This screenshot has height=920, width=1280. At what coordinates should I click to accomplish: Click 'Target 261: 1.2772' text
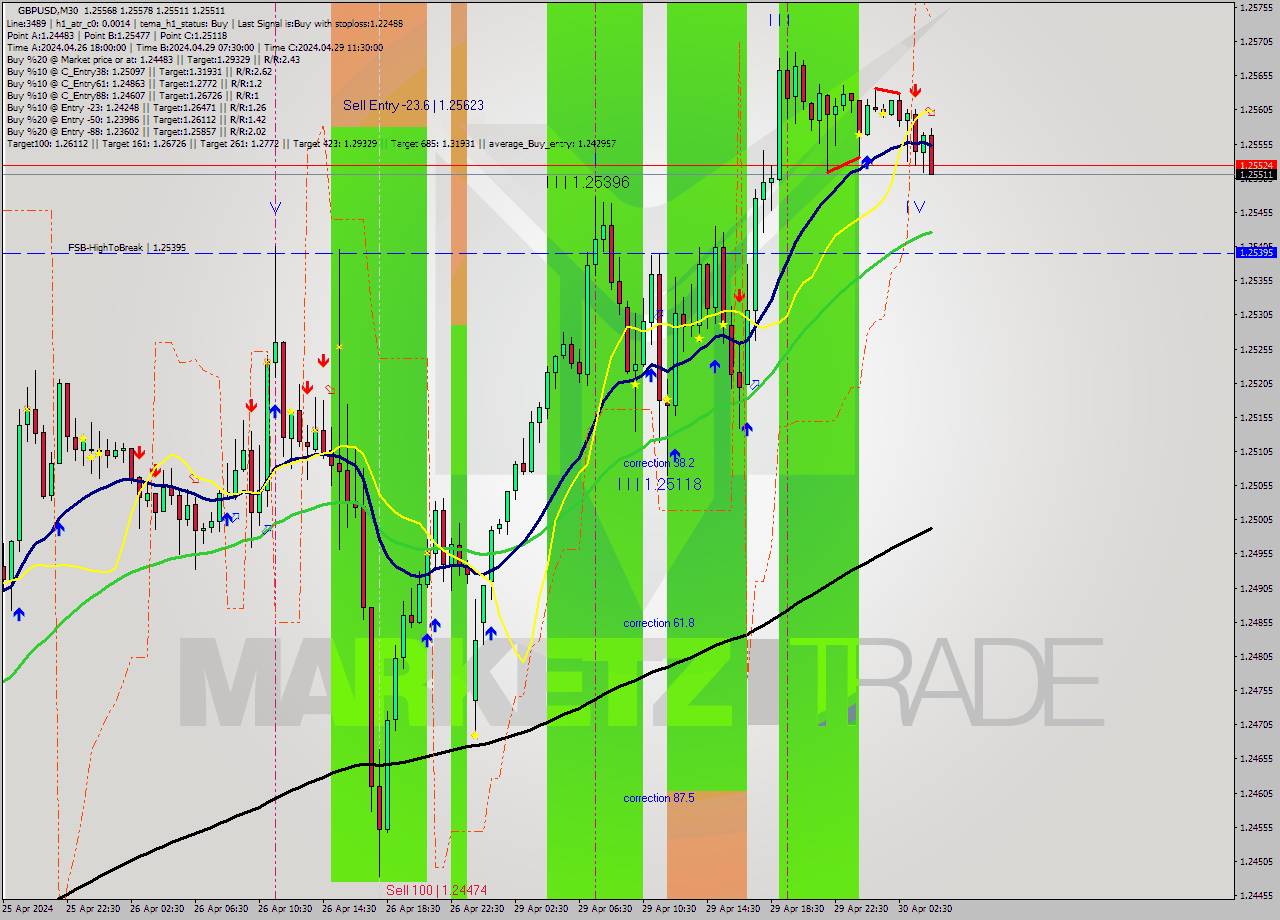pyautogui.click(x=239, y=144)
